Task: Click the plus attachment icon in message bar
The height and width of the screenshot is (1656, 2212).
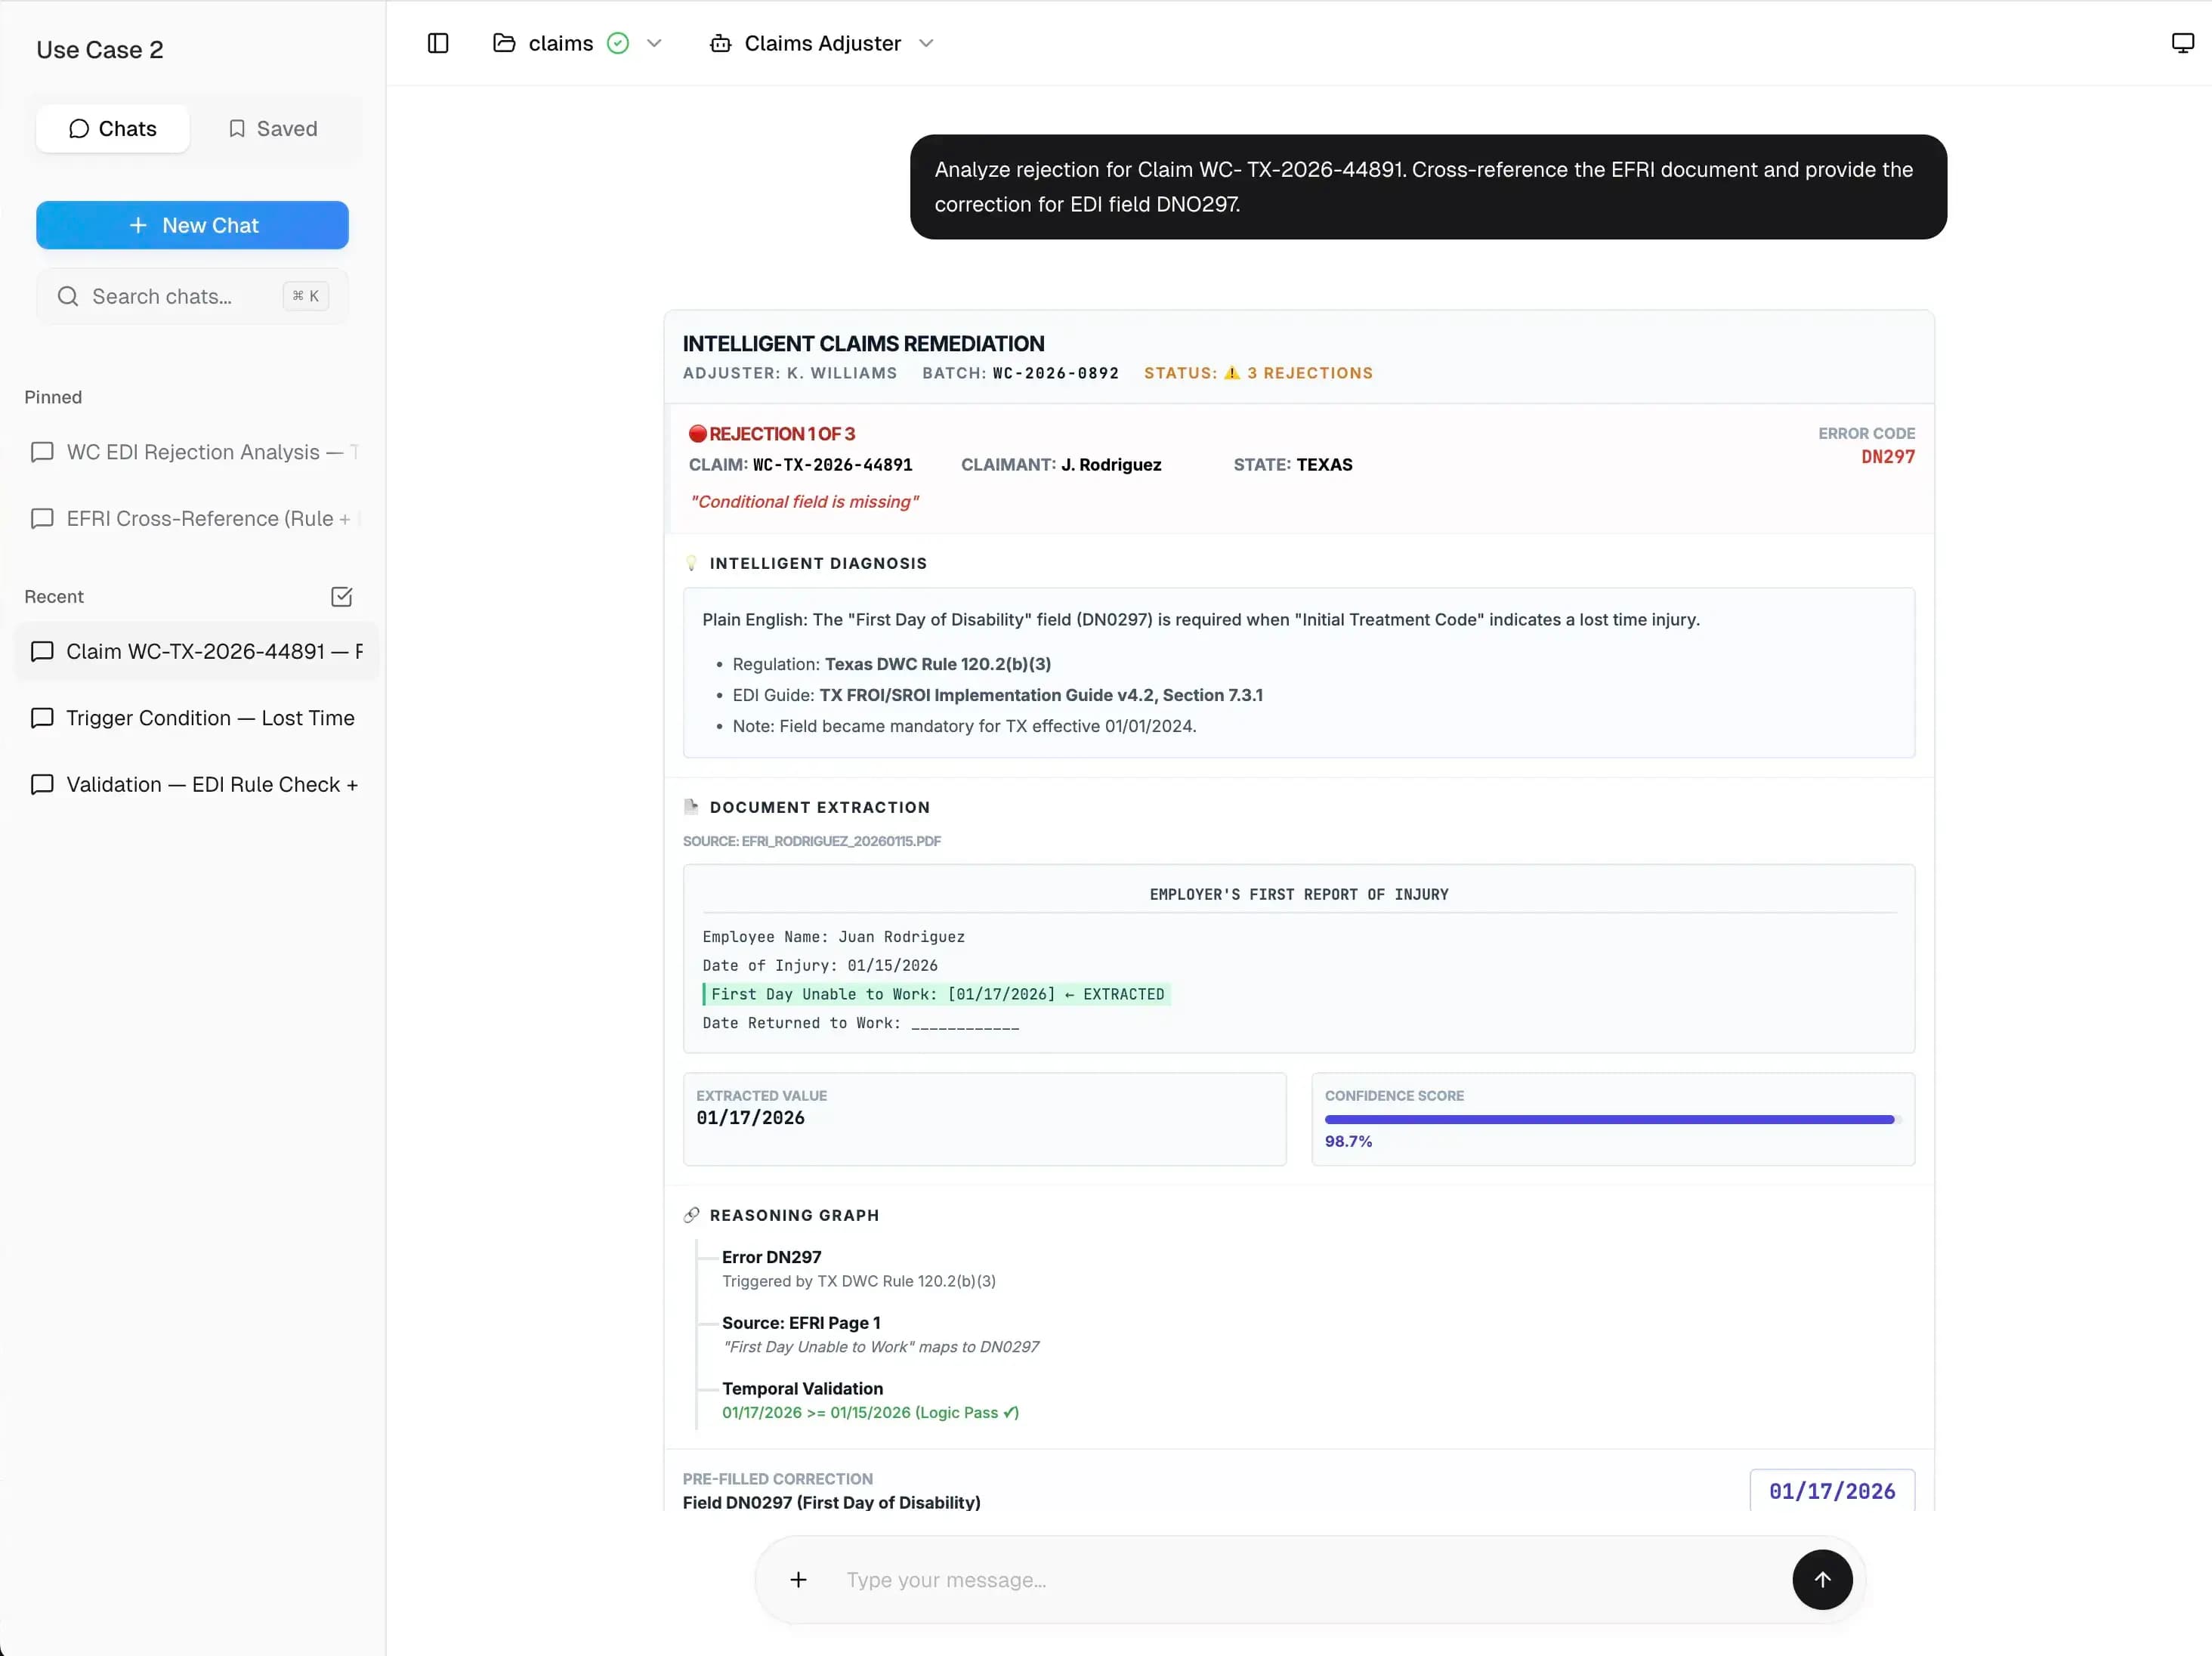Action: click(x=798, y=1580)
